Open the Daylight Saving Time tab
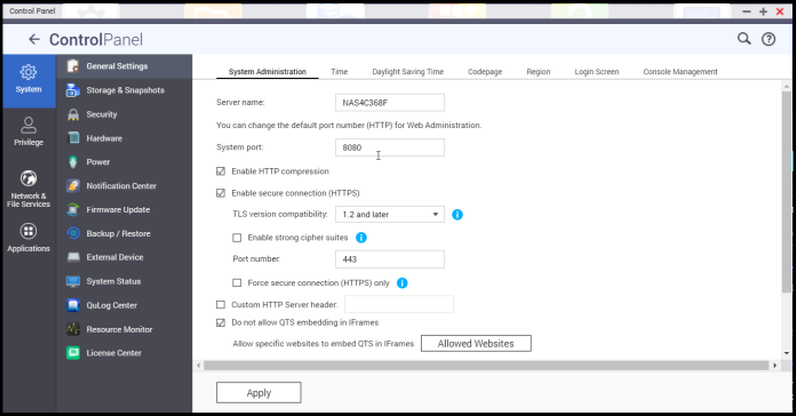796x416 pixels. (408, 72)
